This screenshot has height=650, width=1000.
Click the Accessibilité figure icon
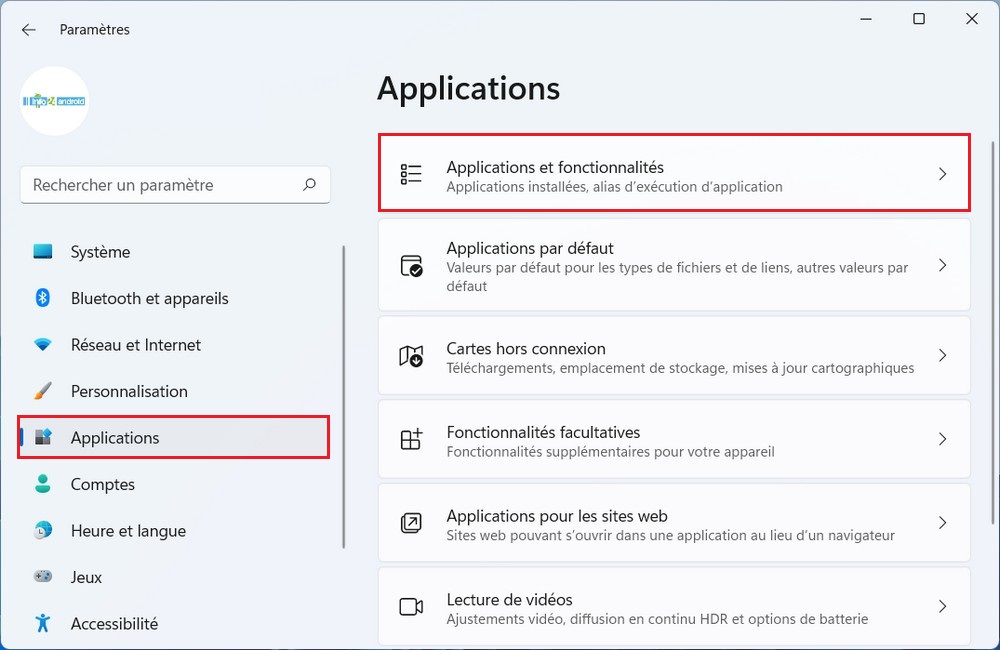pyautogui.click(x=43, y=624)
